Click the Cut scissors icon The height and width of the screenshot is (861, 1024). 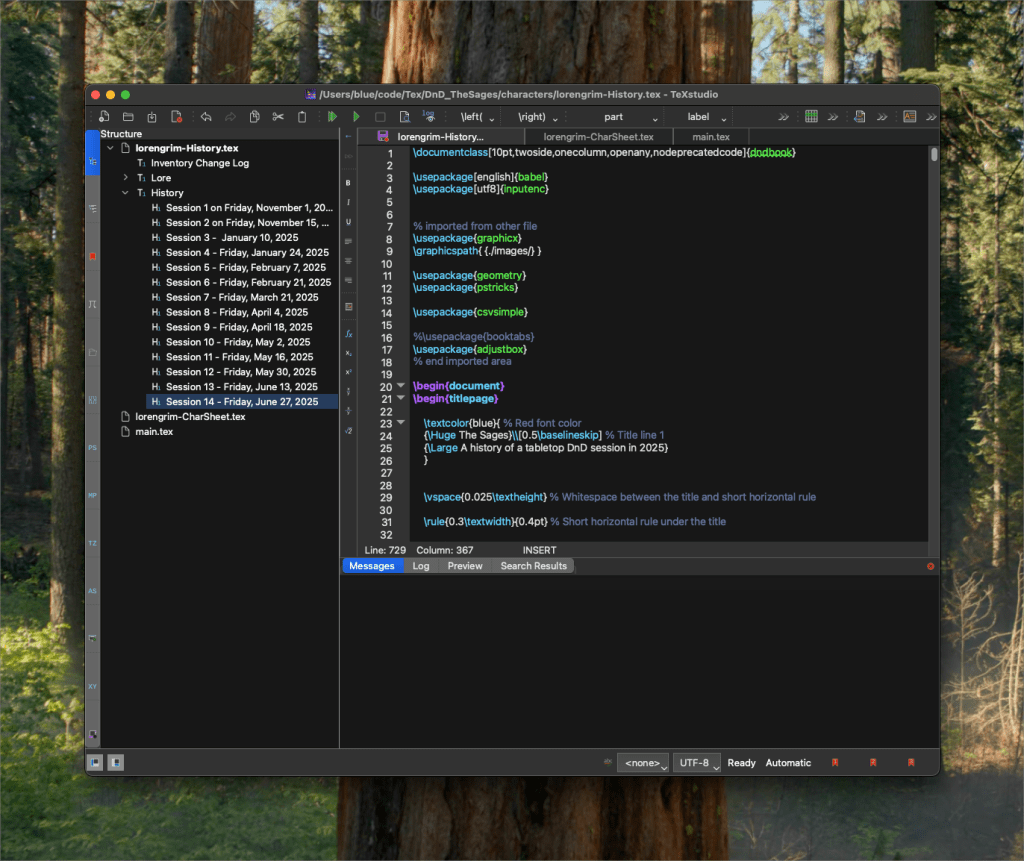tap(278, 117)
